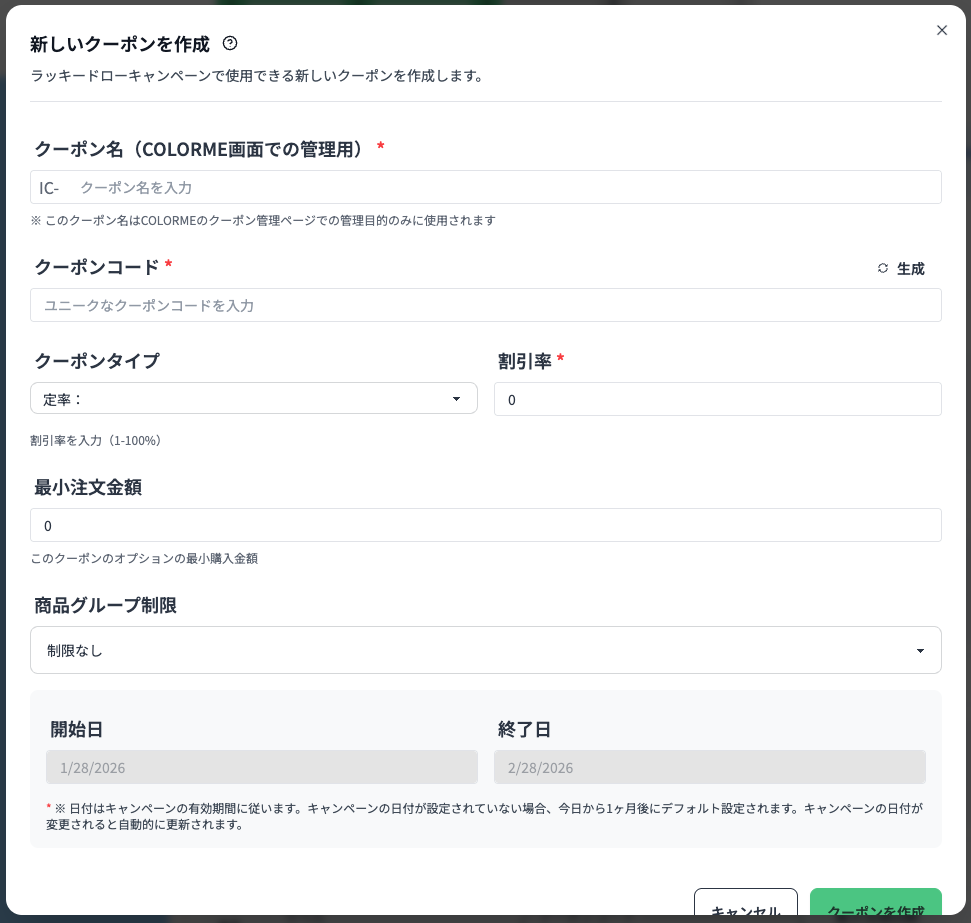Click the 最小注文金額 amount field
The image size is (971, 923).
486,525
